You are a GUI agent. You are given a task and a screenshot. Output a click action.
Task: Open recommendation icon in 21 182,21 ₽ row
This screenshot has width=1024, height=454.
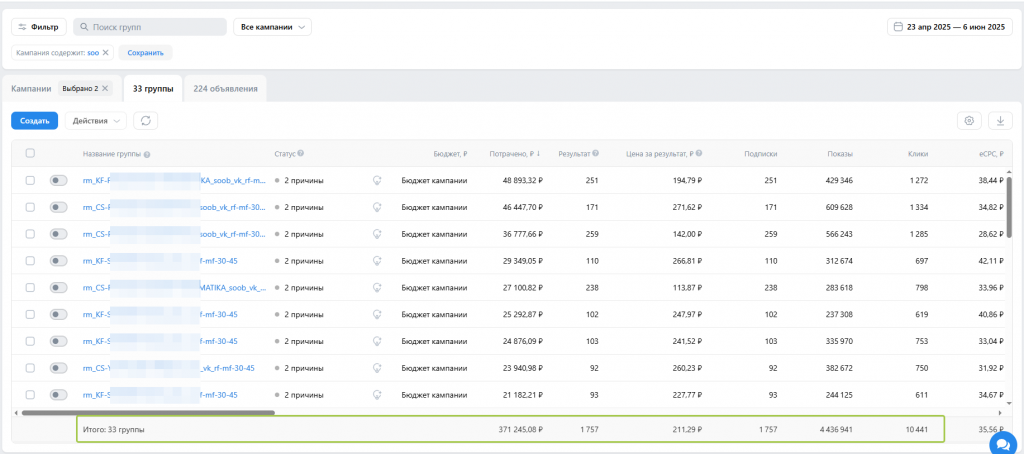377,395
